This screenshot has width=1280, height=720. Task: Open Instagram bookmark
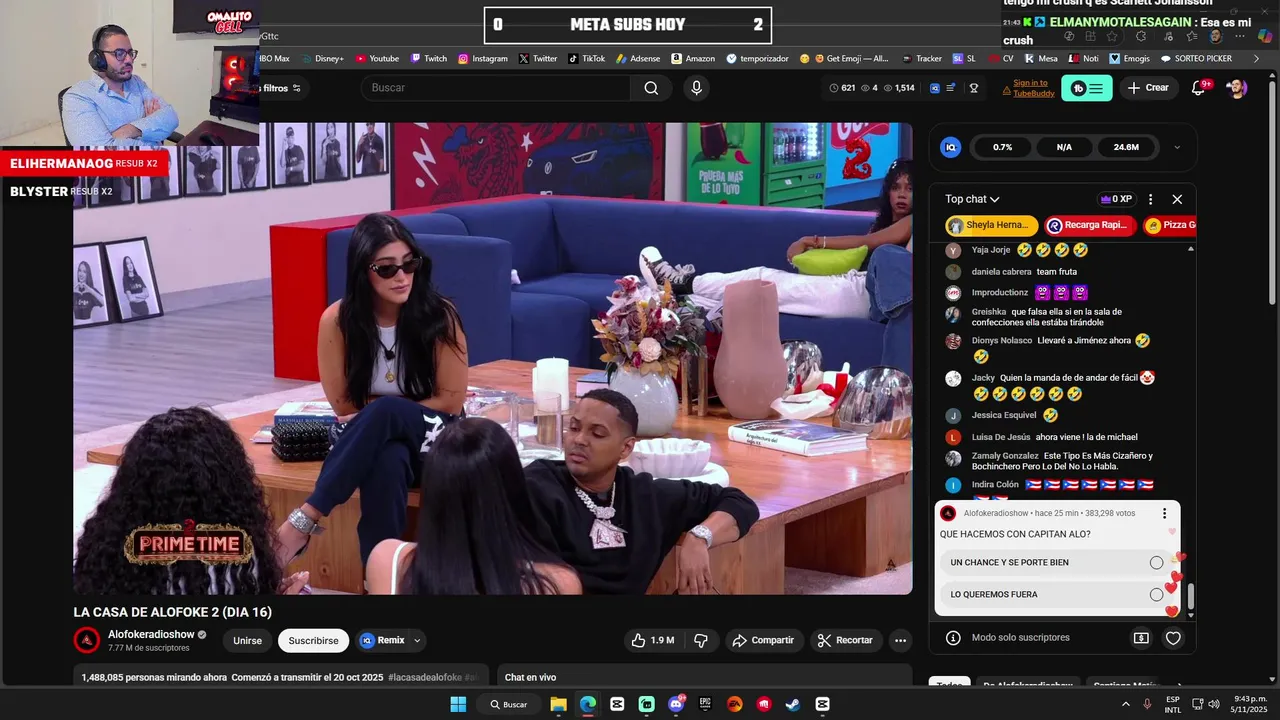click(x=483, y=59)
